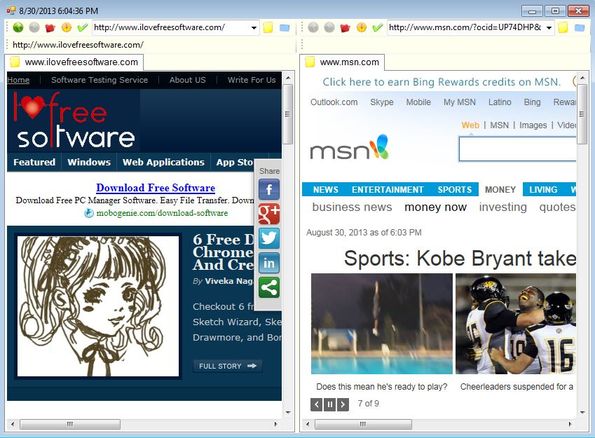Click the business news sub-link
Viewport: 595px width, 438px height.
point(352,207)
